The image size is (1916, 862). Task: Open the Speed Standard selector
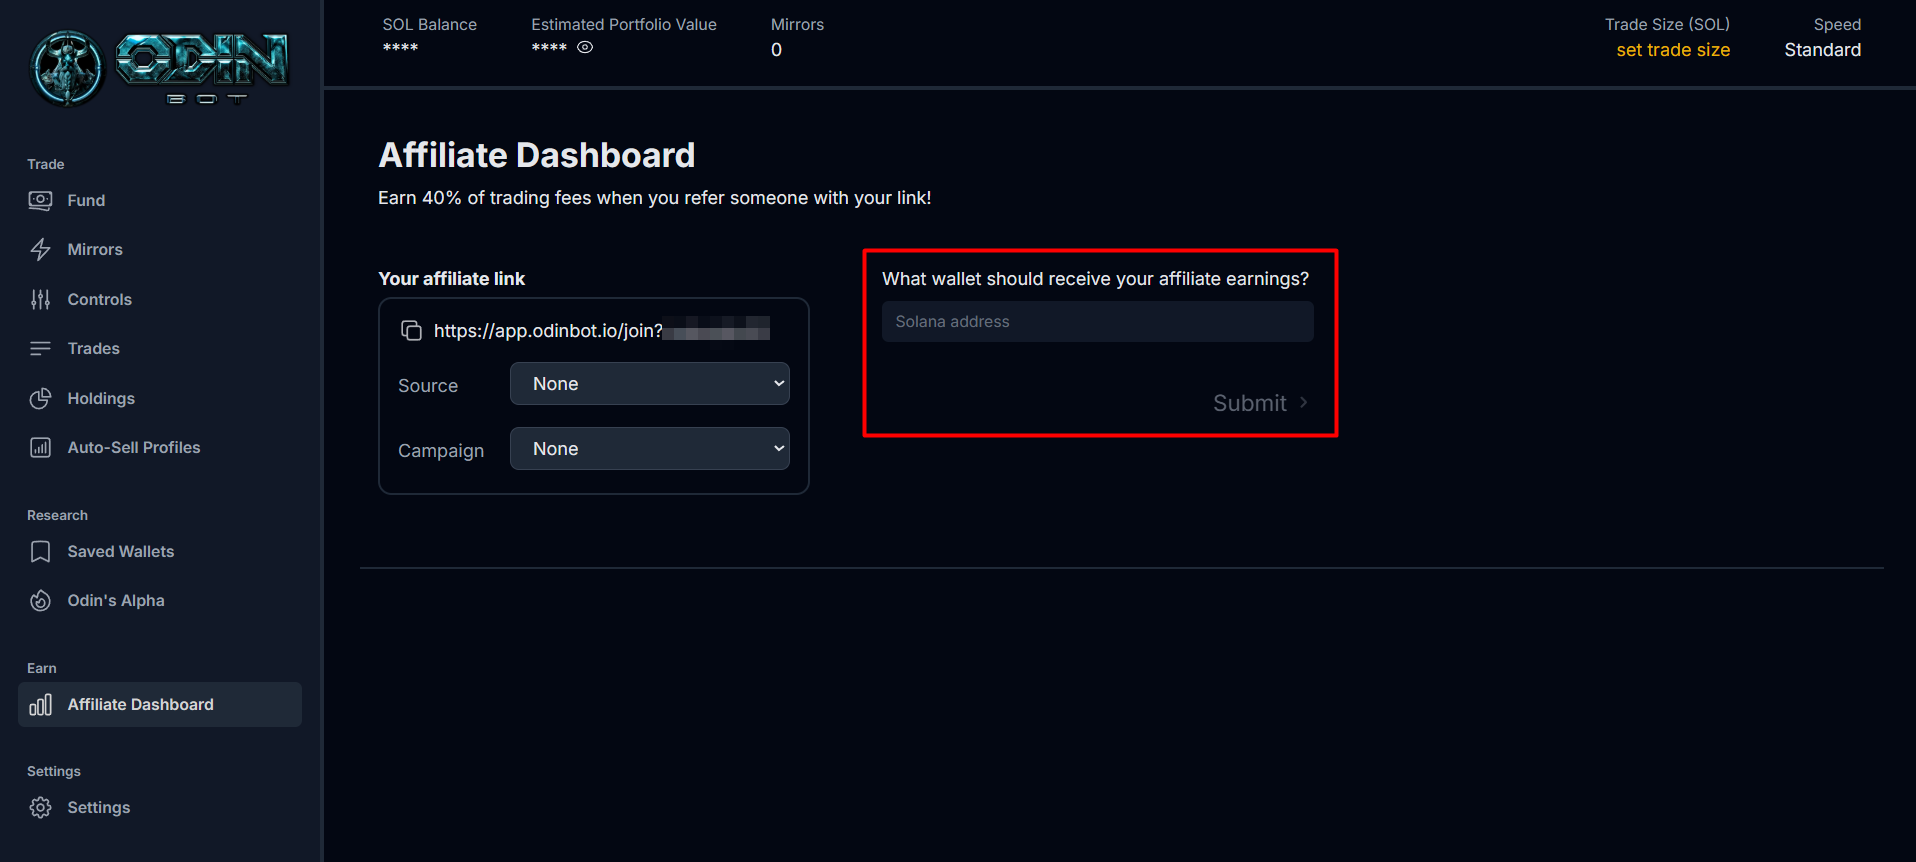(x=1822, y=50)
